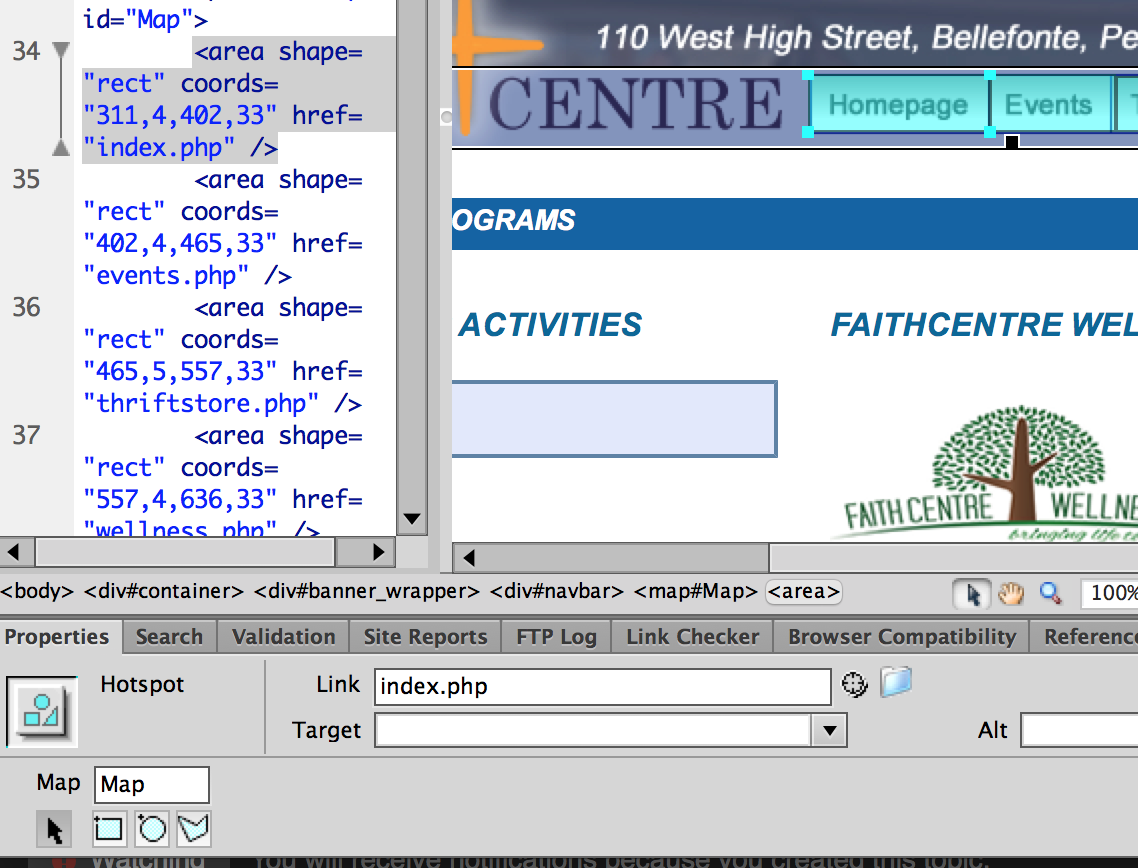Image resolution: width=1138 pixels, height=868 pixels.
Task: Click coords "311,4,402,33" in code
Action: click(179, 115)
